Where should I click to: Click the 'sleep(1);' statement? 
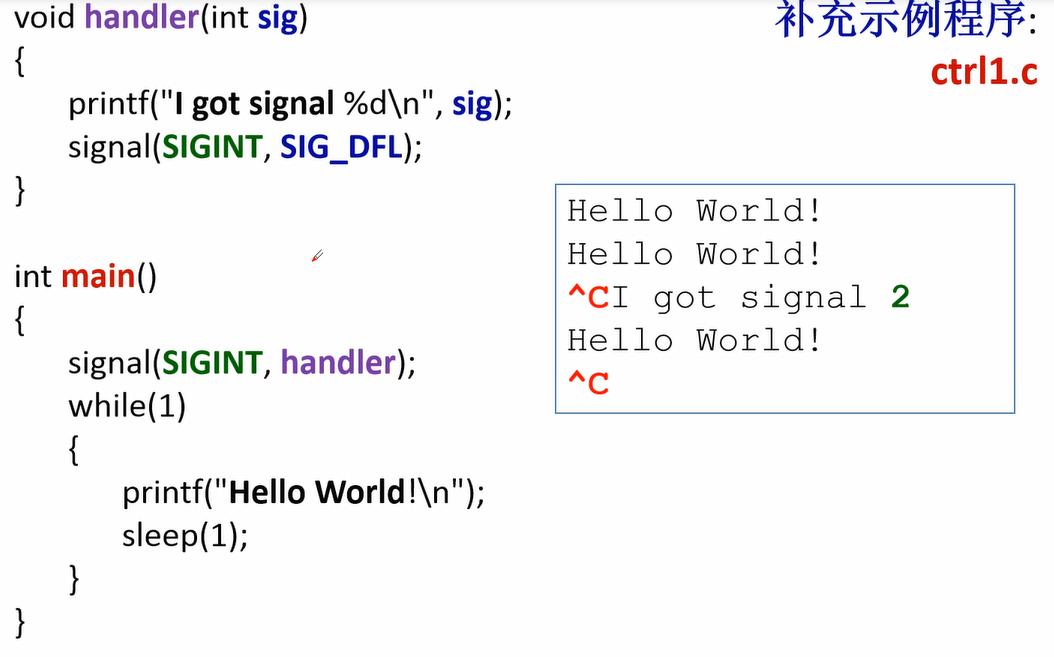point(185,536)
